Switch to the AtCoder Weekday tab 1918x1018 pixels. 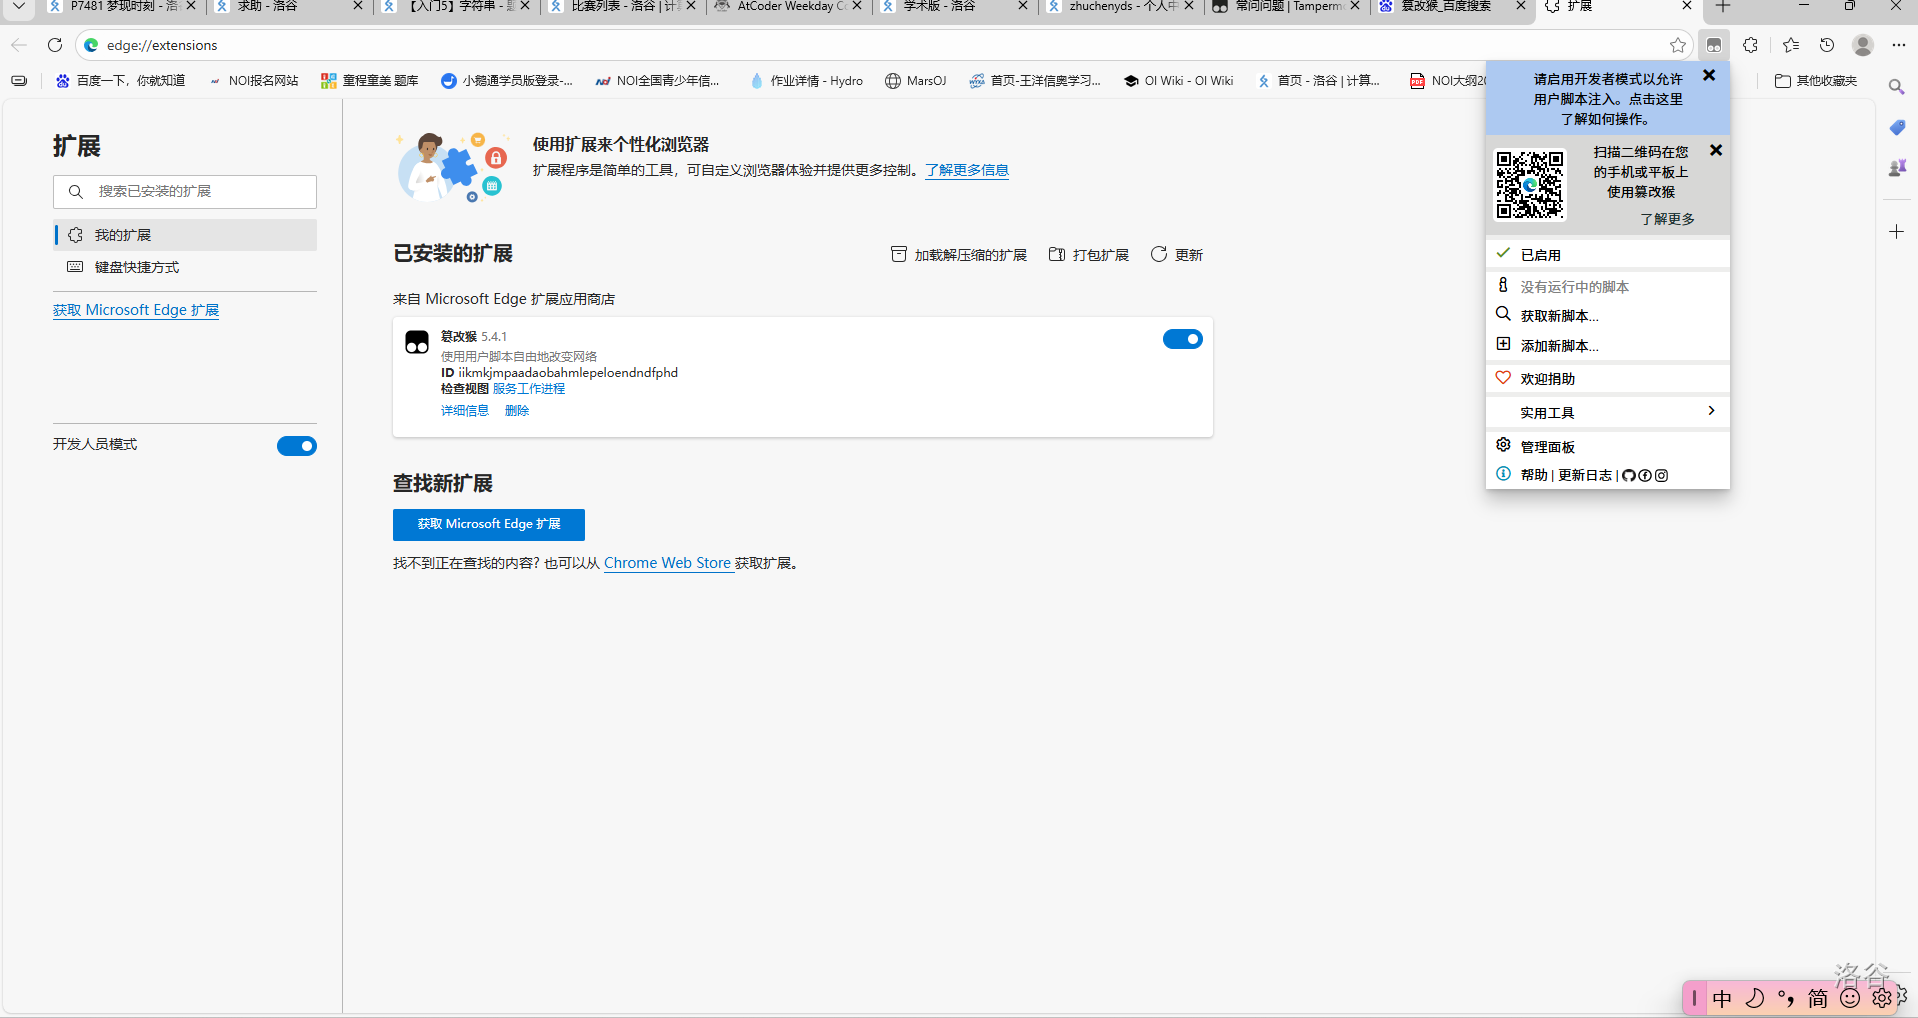[785, 7]
